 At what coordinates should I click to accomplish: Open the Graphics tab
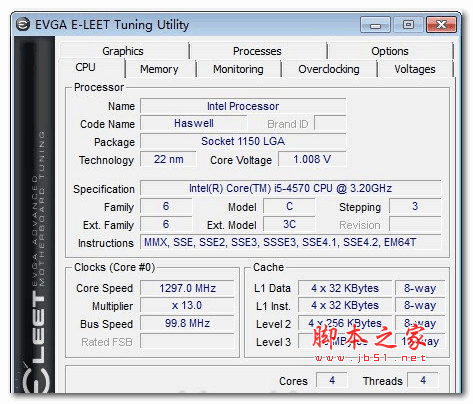123,51
